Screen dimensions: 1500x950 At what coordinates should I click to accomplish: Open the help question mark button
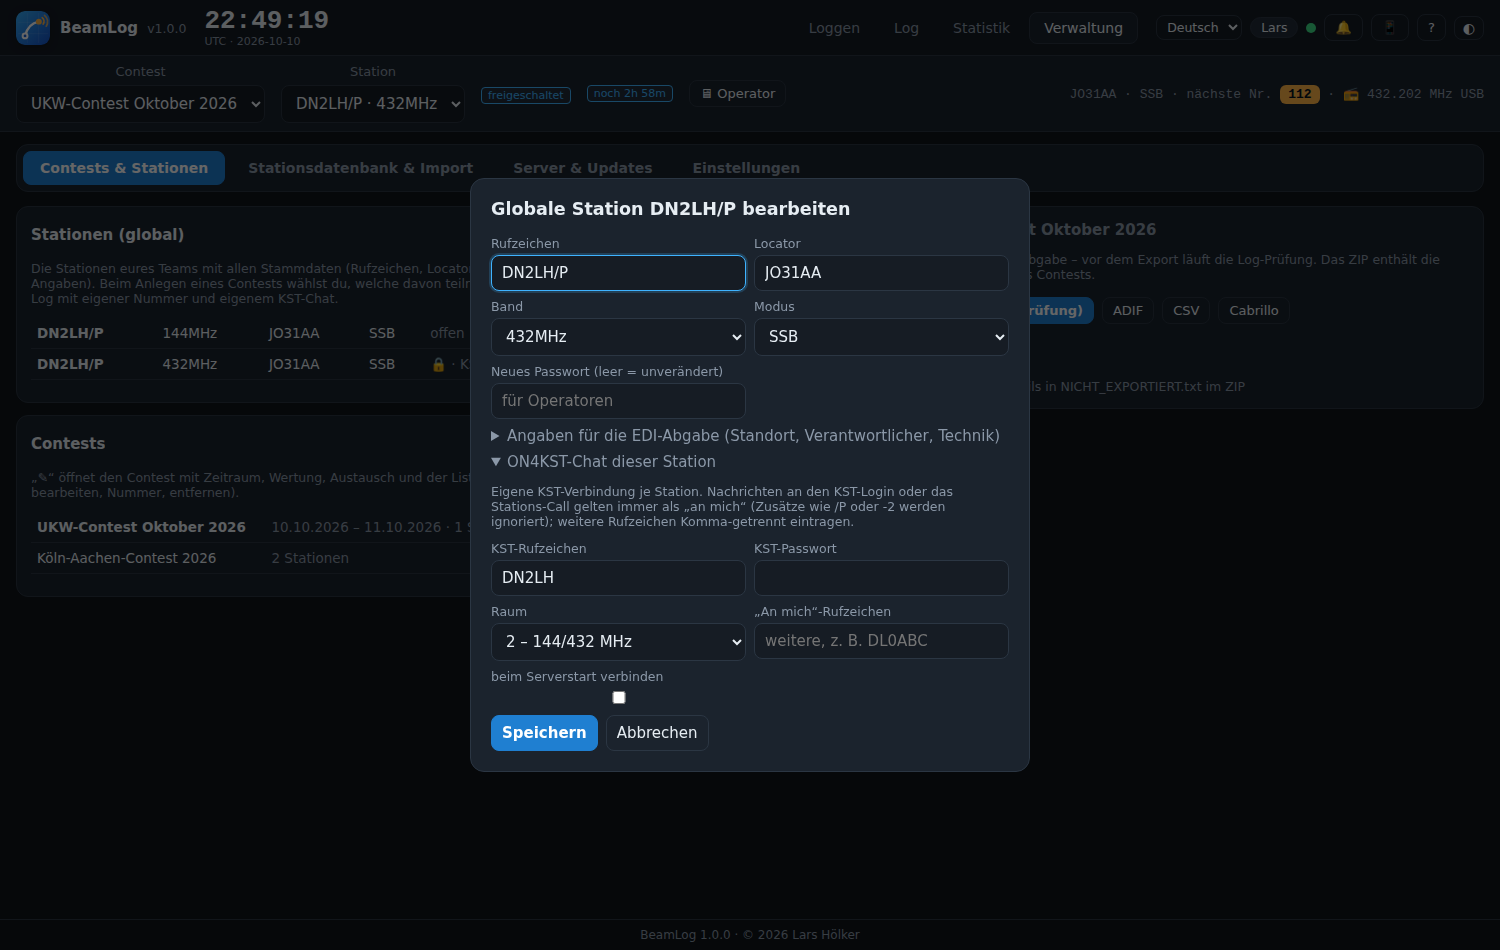1431,28
